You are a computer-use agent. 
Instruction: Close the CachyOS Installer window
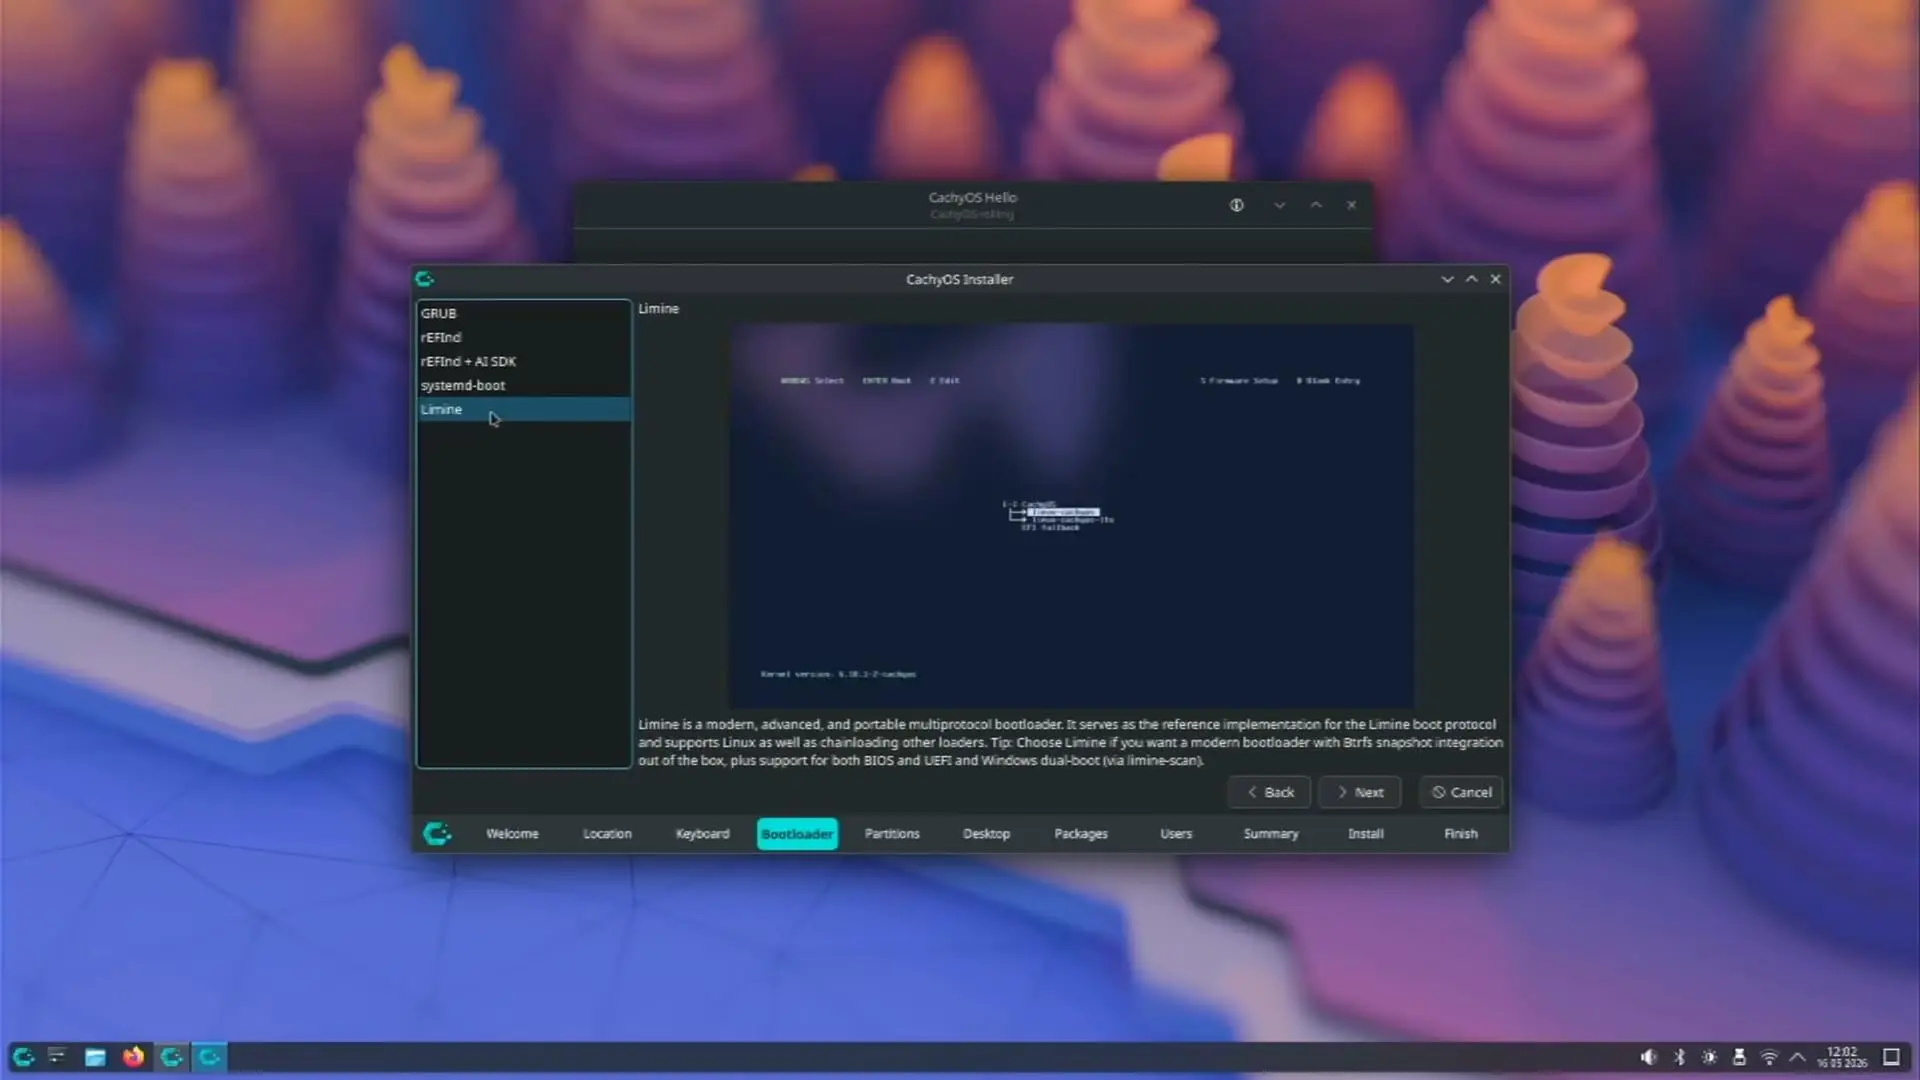coord(1496,279)
